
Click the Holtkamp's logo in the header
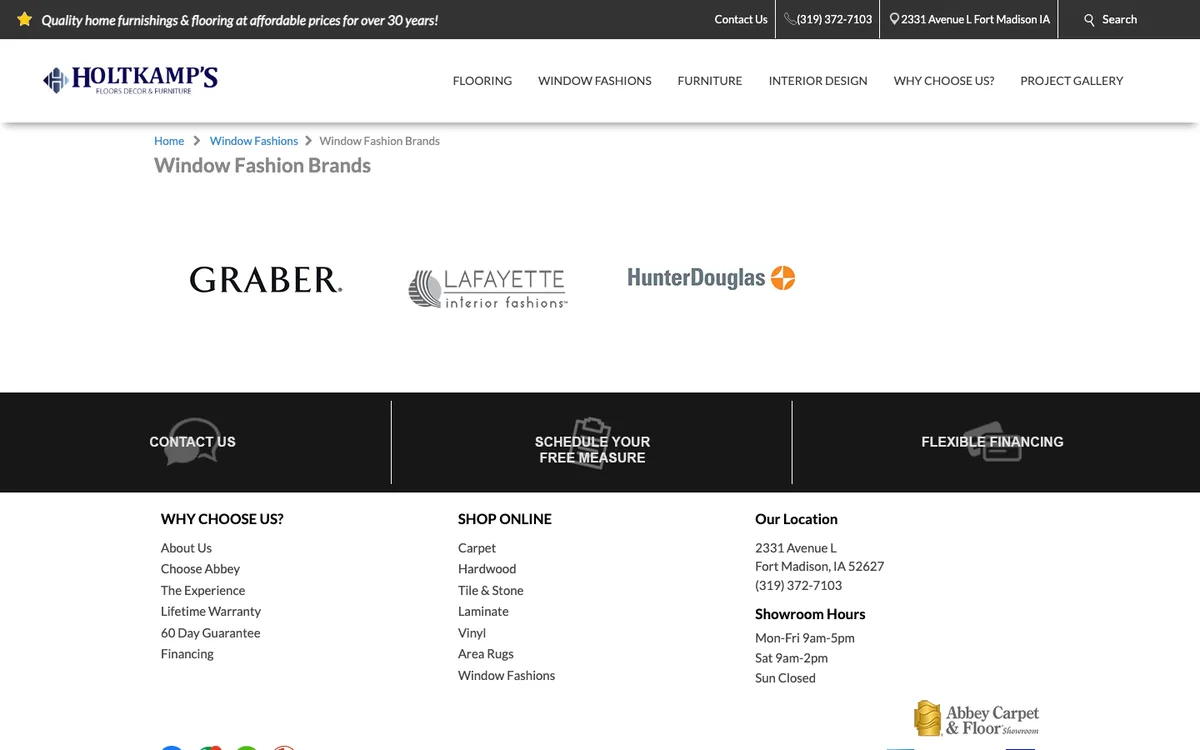[x=130, y=80]
